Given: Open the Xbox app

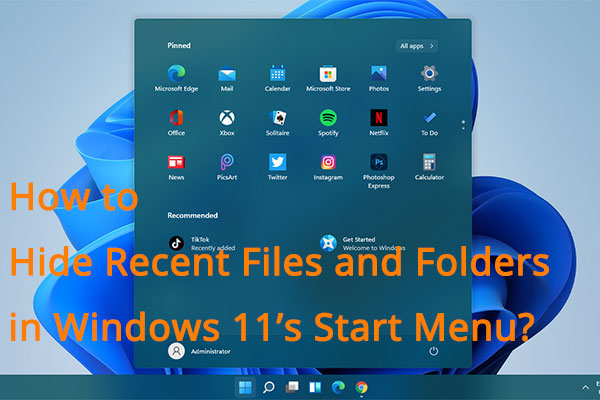Looking at the screenshot, I should pos(227,122).
